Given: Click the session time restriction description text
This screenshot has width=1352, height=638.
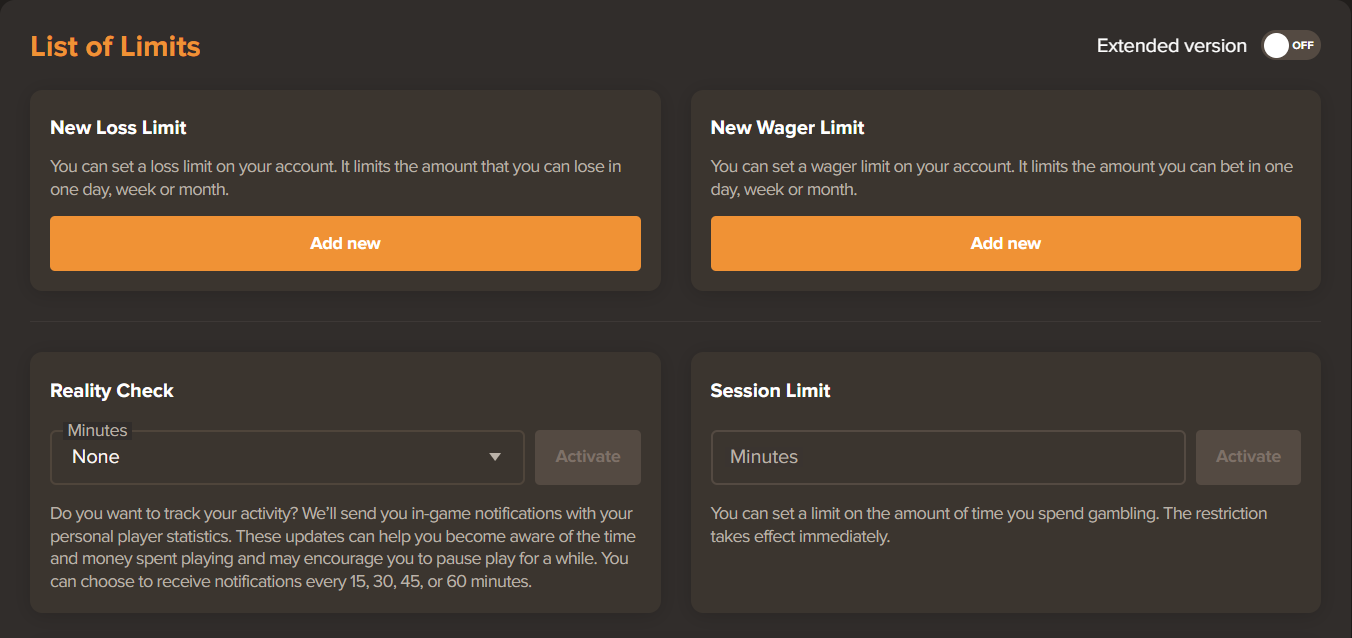Looking at the screenshot, I should point(990,524).
